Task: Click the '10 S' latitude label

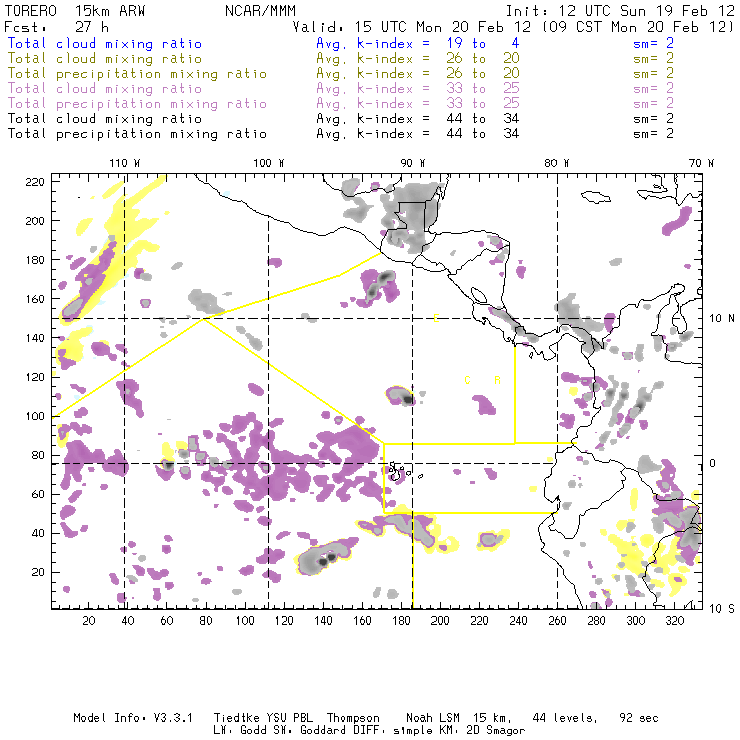Action: click(722, 609)
